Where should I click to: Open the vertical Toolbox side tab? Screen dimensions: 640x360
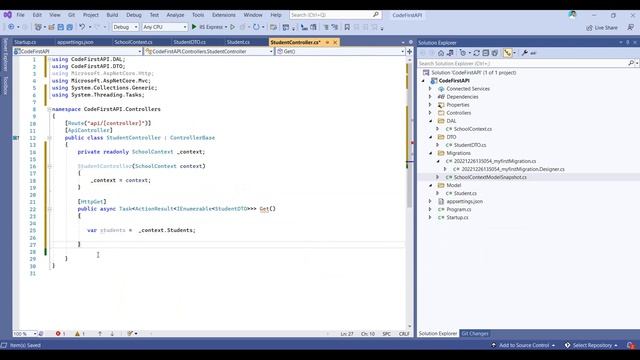5,86
